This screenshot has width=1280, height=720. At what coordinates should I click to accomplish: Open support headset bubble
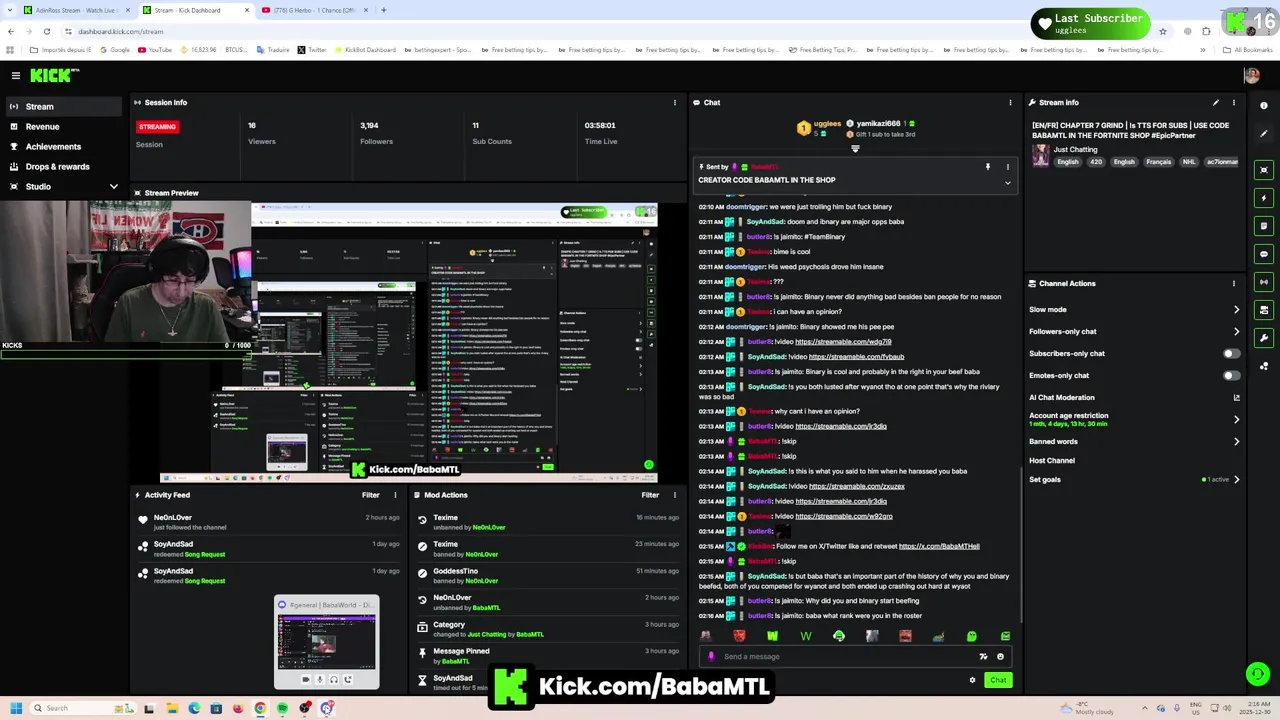coord(1257,674)
